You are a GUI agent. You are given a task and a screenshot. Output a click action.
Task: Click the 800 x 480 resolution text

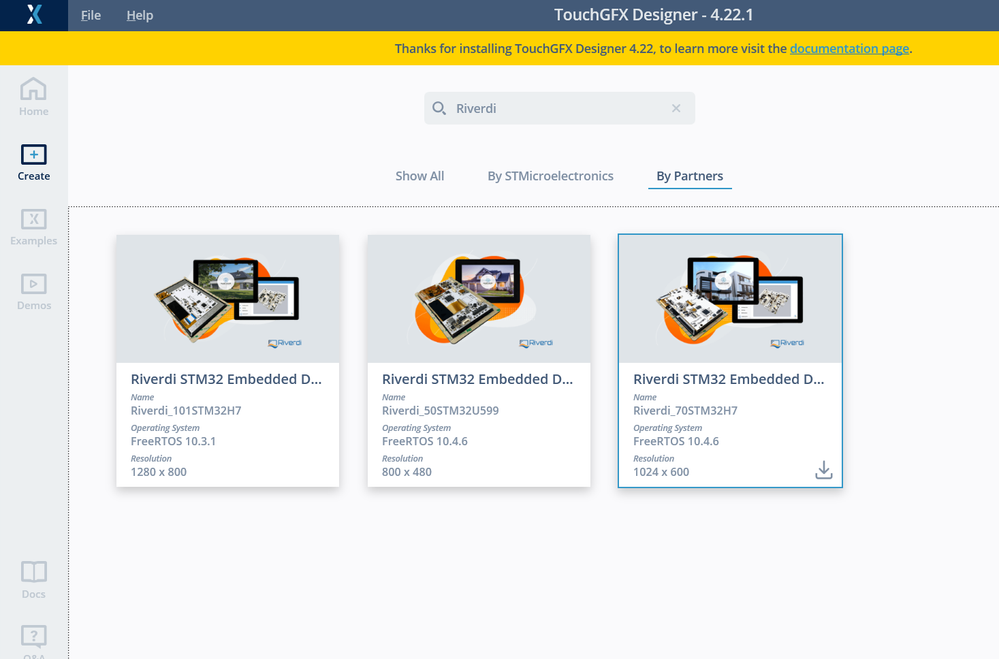[x=406, y=472]
